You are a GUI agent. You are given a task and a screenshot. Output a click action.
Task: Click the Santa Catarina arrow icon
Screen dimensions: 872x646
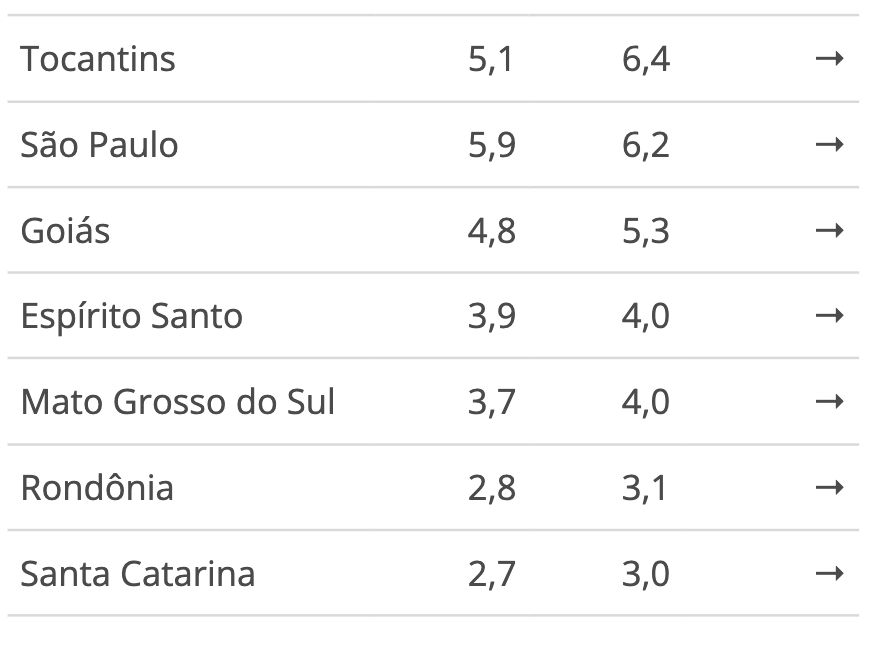[x=829, y=573]
